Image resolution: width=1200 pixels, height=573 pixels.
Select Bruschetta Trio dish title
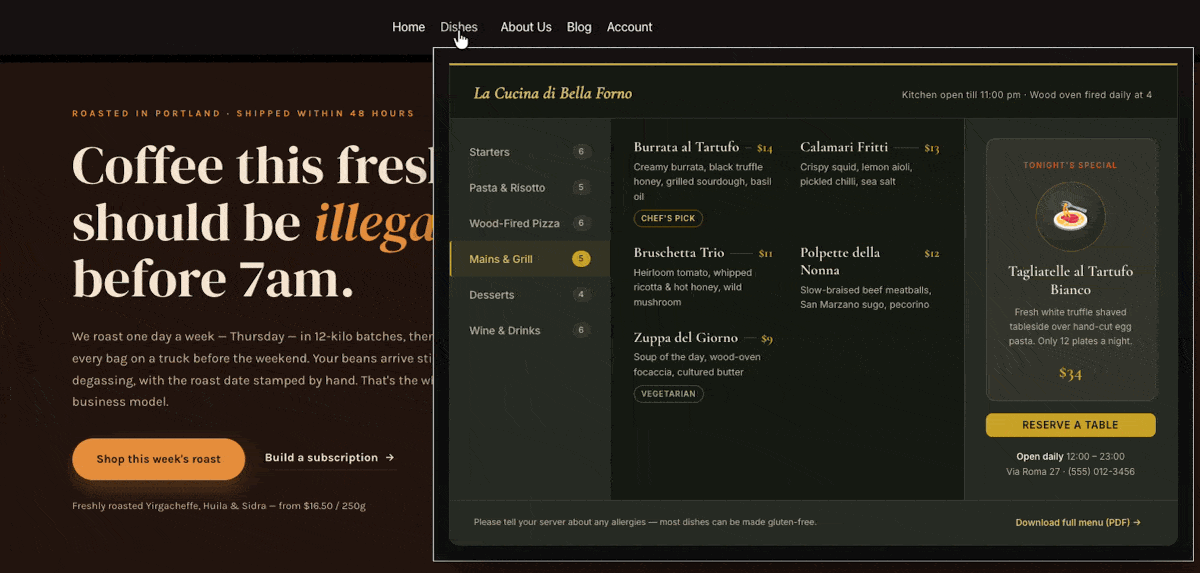(679, 253)
